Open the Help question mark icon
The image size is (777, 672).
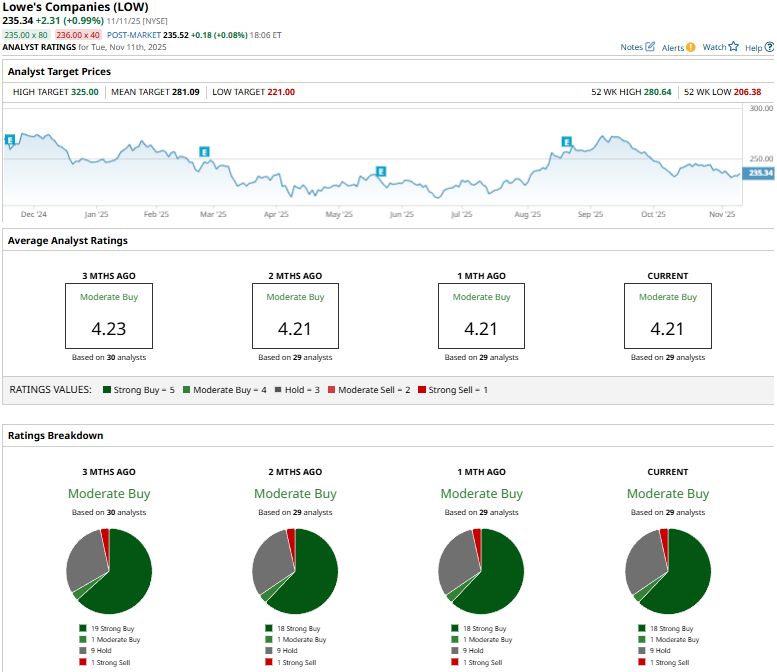point(768,47)
